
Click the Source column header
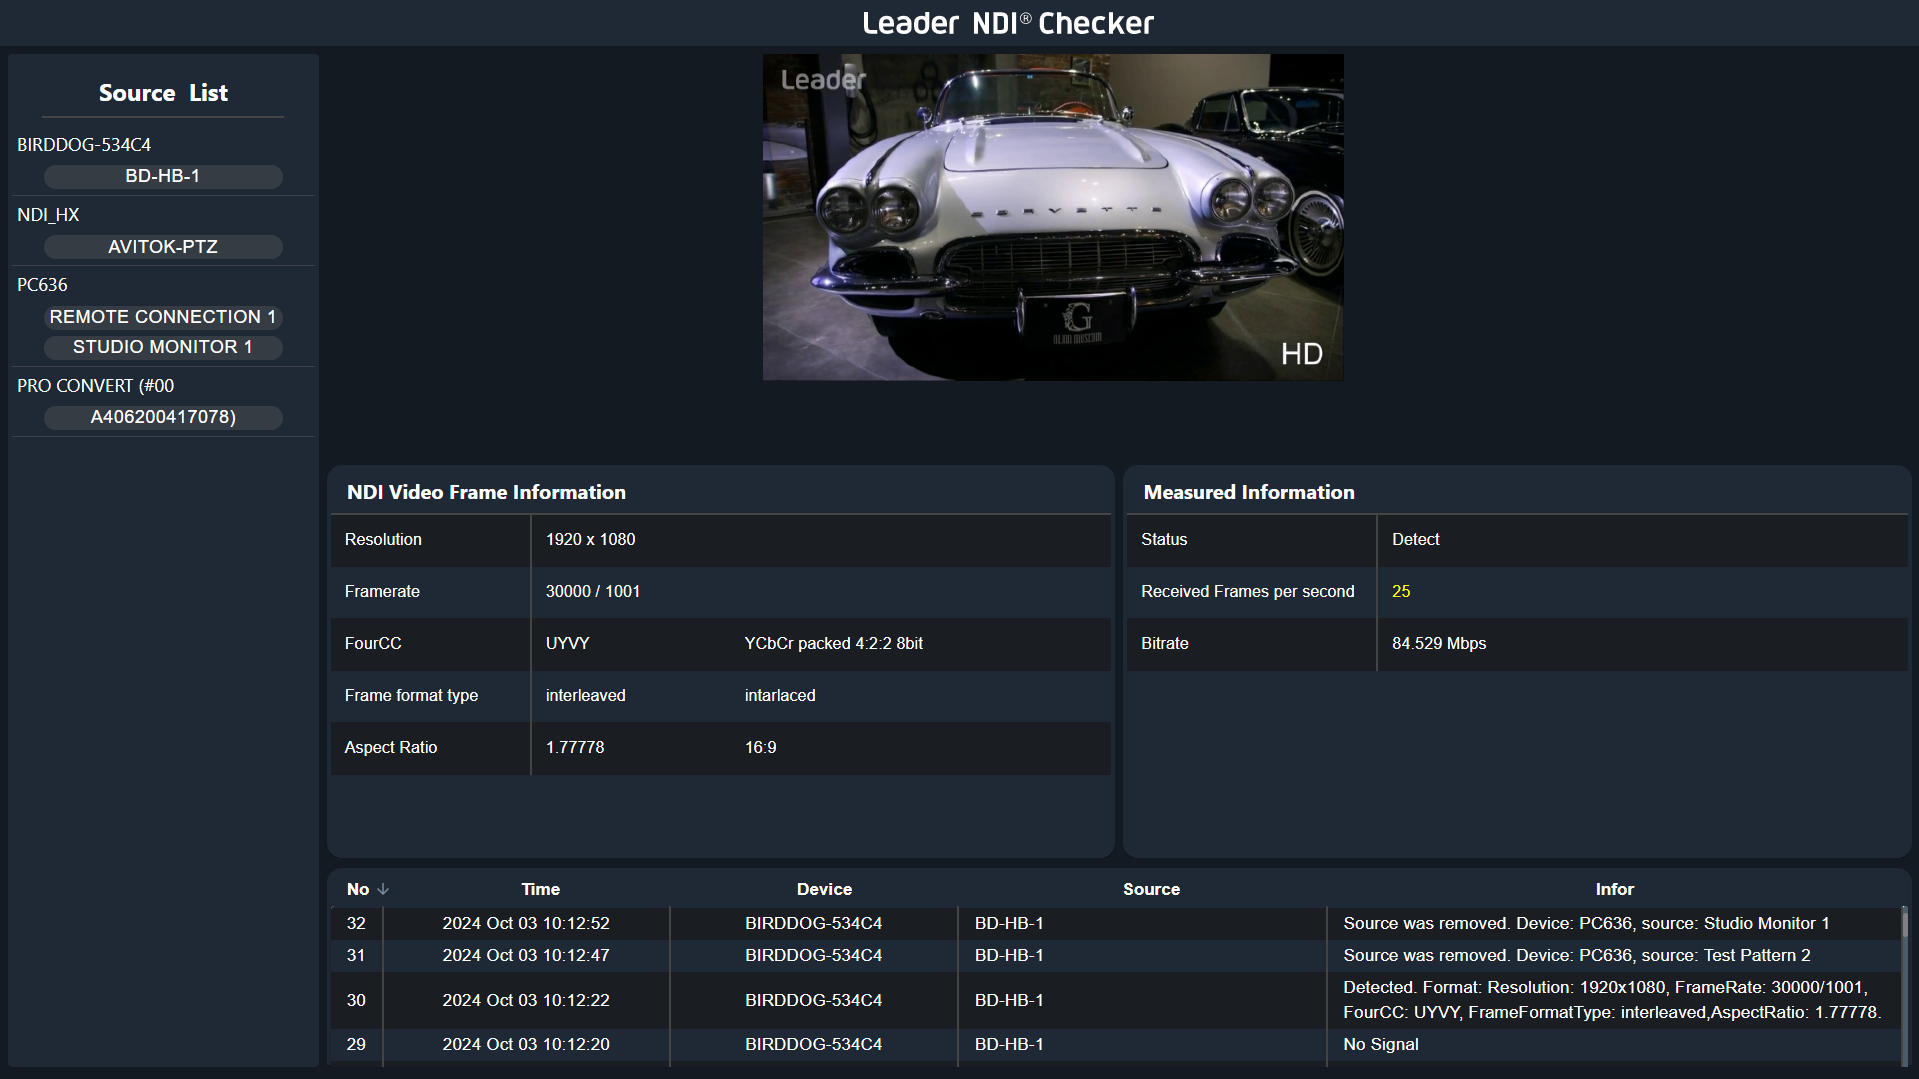point(1151,889)
